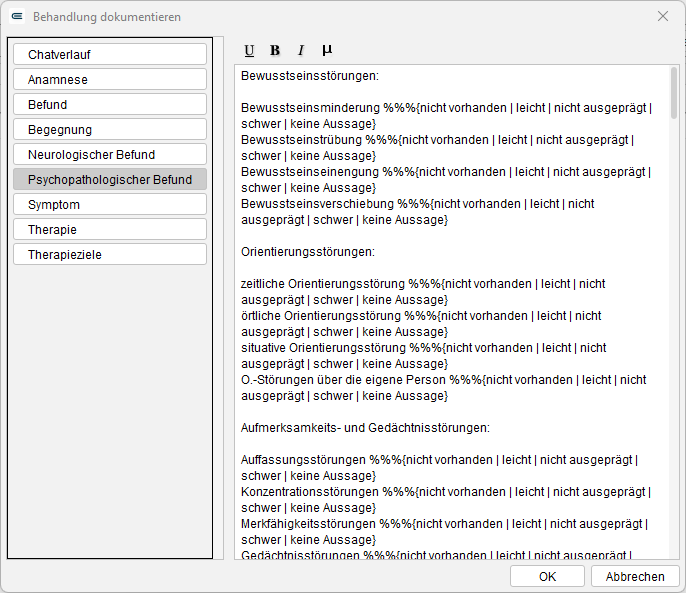686x593 pixels.
Task: Click the Abbrechen button
Action: (635, 576)
